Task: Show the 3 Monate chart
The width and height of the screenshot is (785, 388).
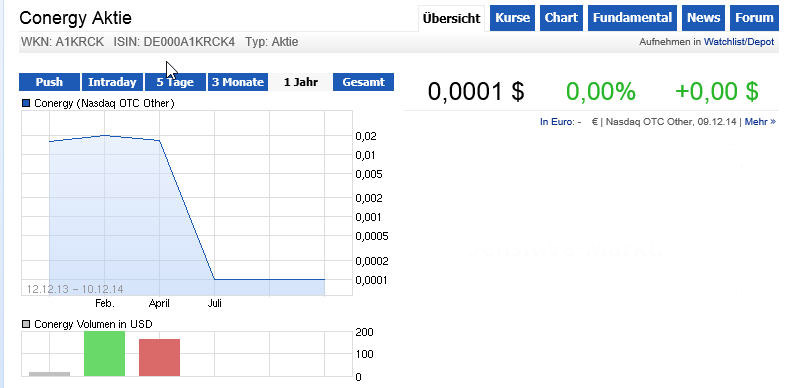Action: [x=238, y=82]
